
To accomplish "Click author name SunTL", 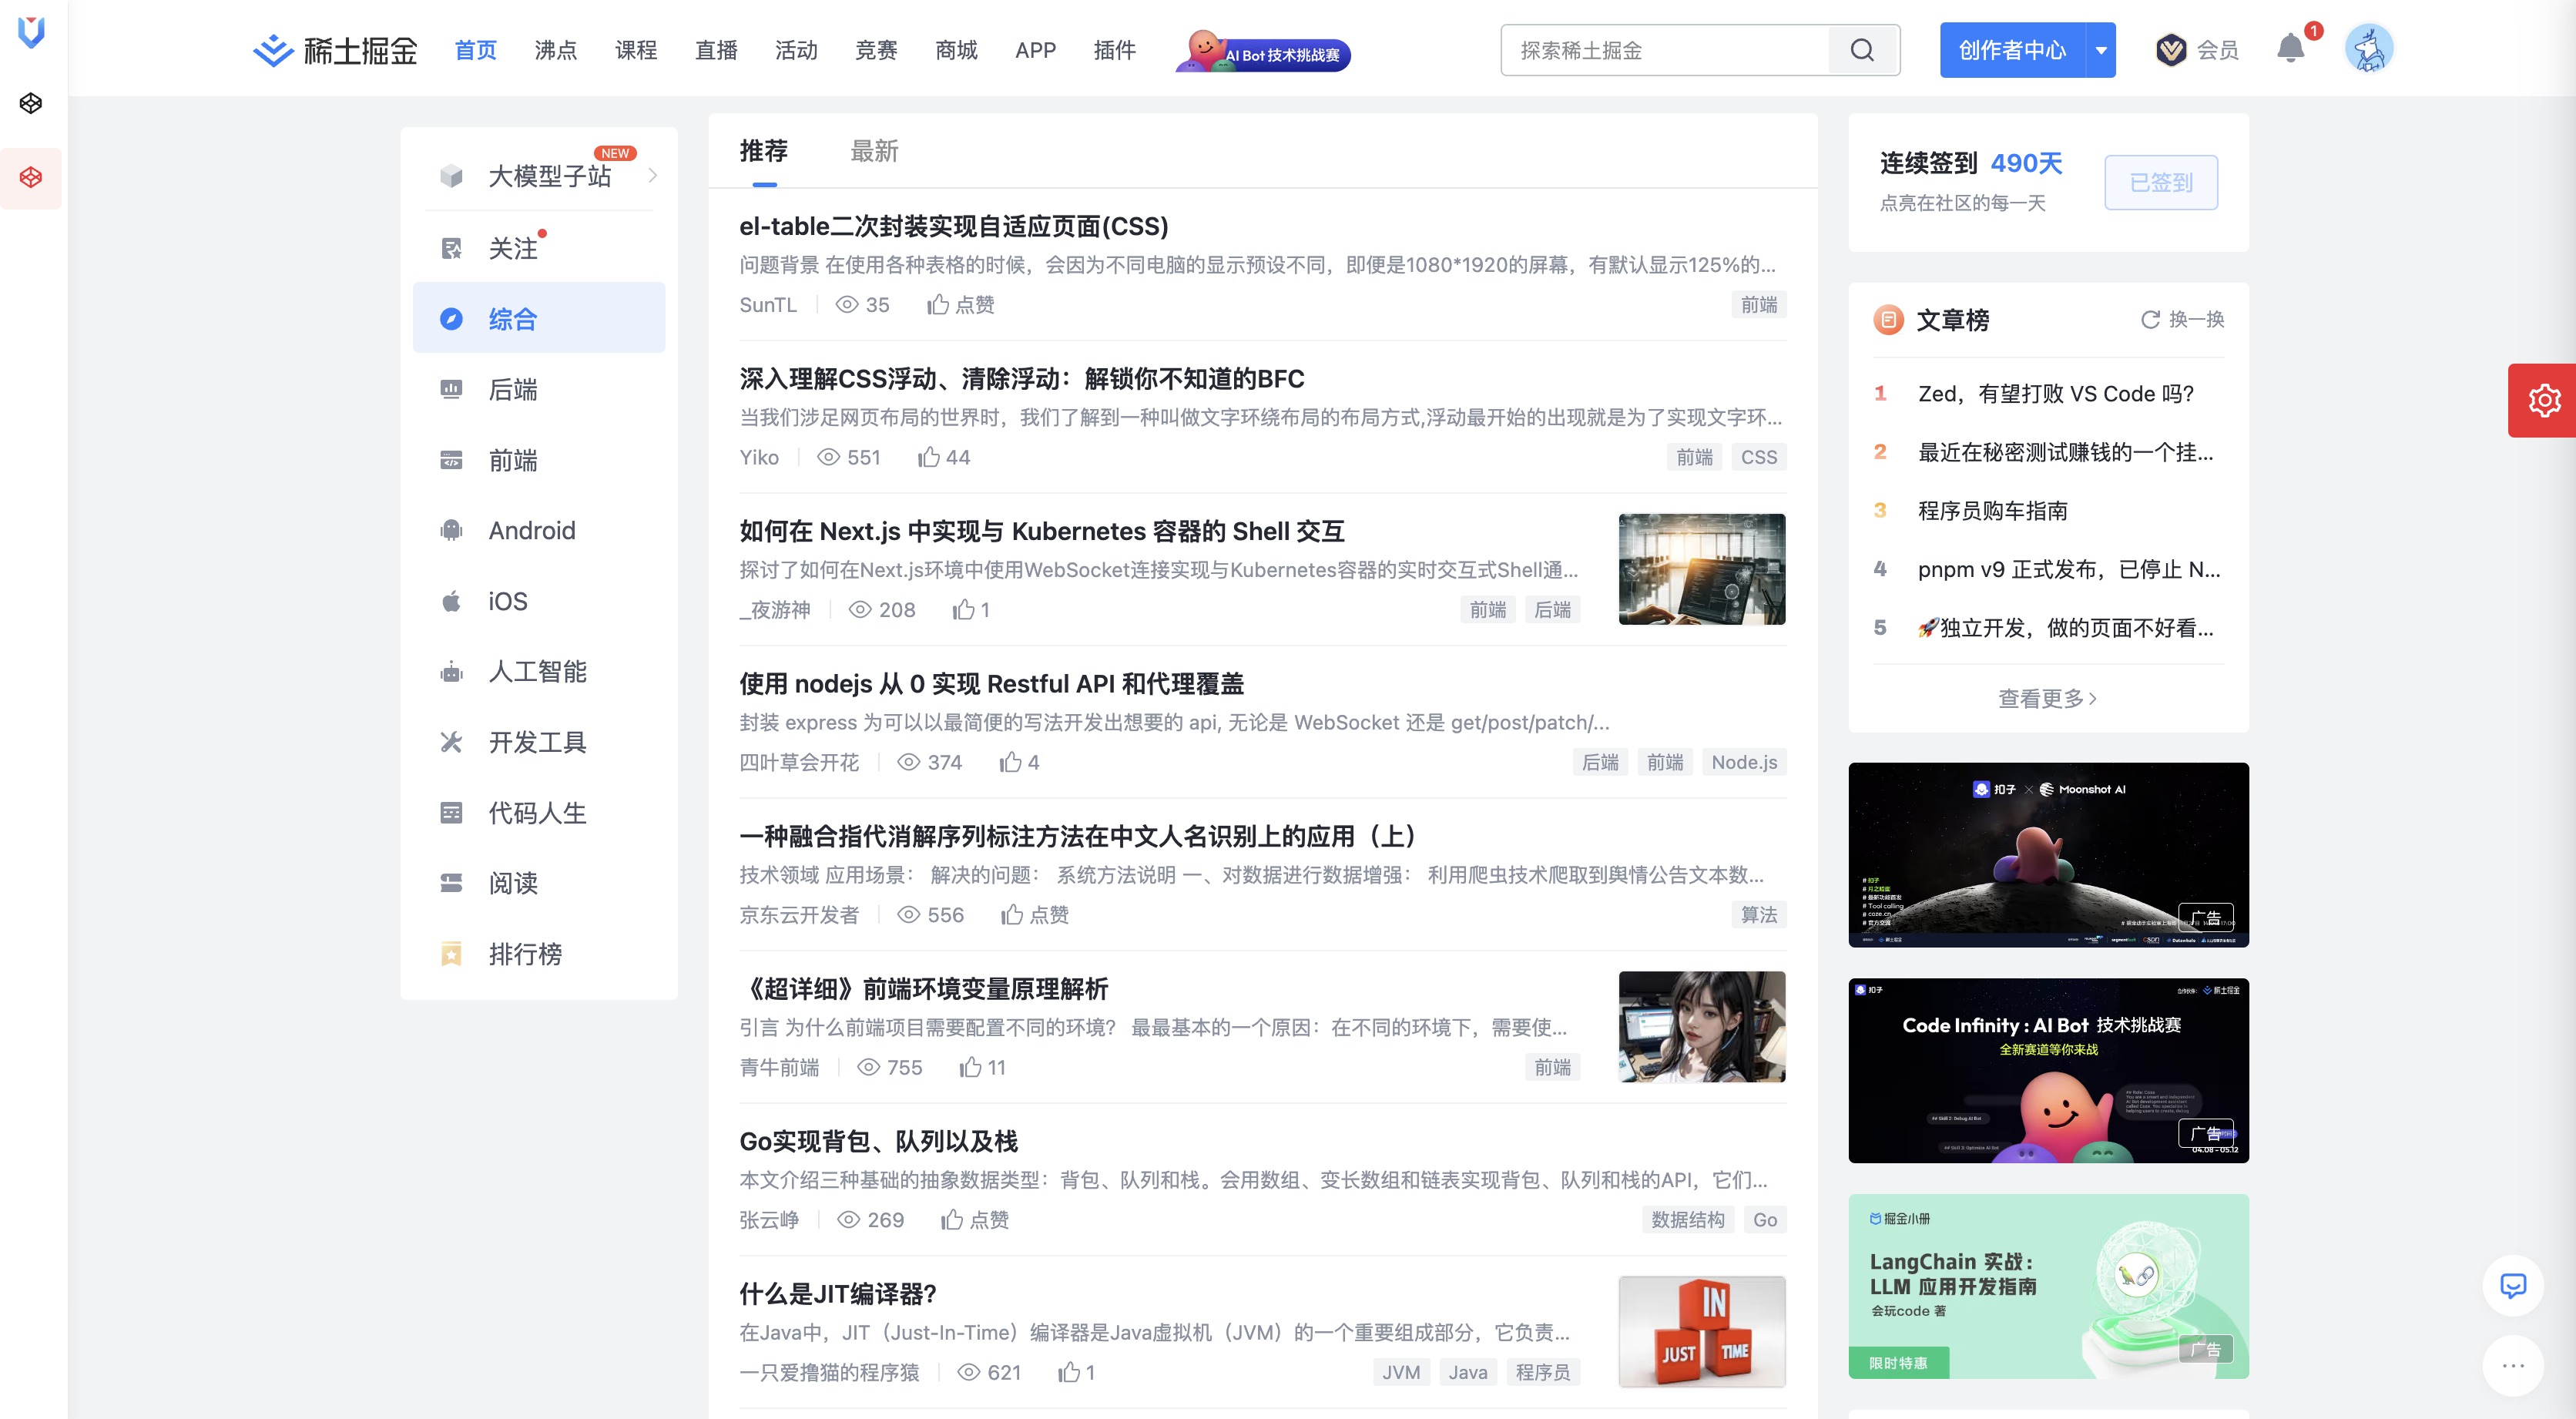I will tap(768, 304).
